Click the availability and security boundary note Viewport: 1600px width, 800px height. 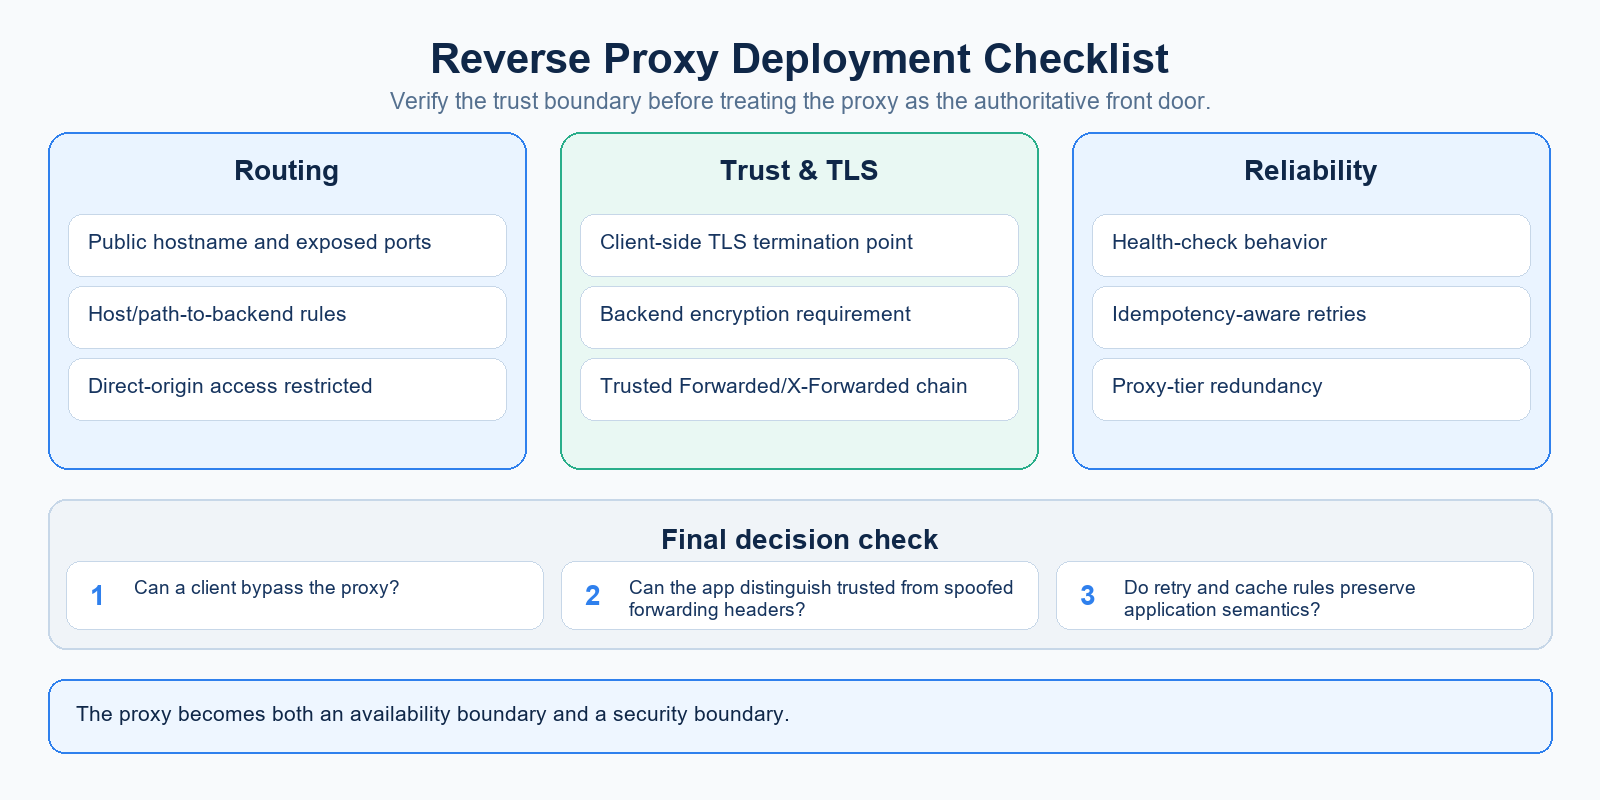coord(800,716)
